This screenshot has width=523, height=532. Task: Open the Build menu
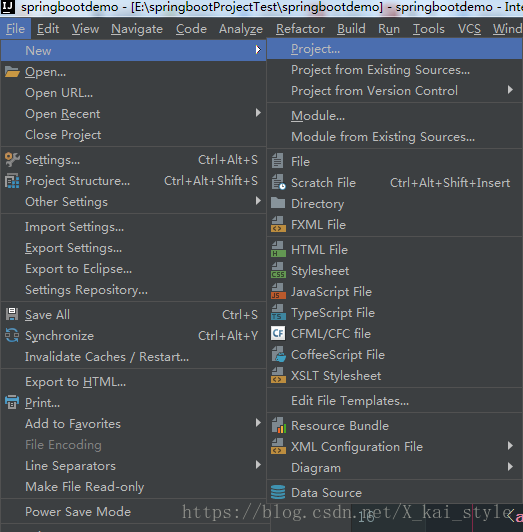(351, 29)
